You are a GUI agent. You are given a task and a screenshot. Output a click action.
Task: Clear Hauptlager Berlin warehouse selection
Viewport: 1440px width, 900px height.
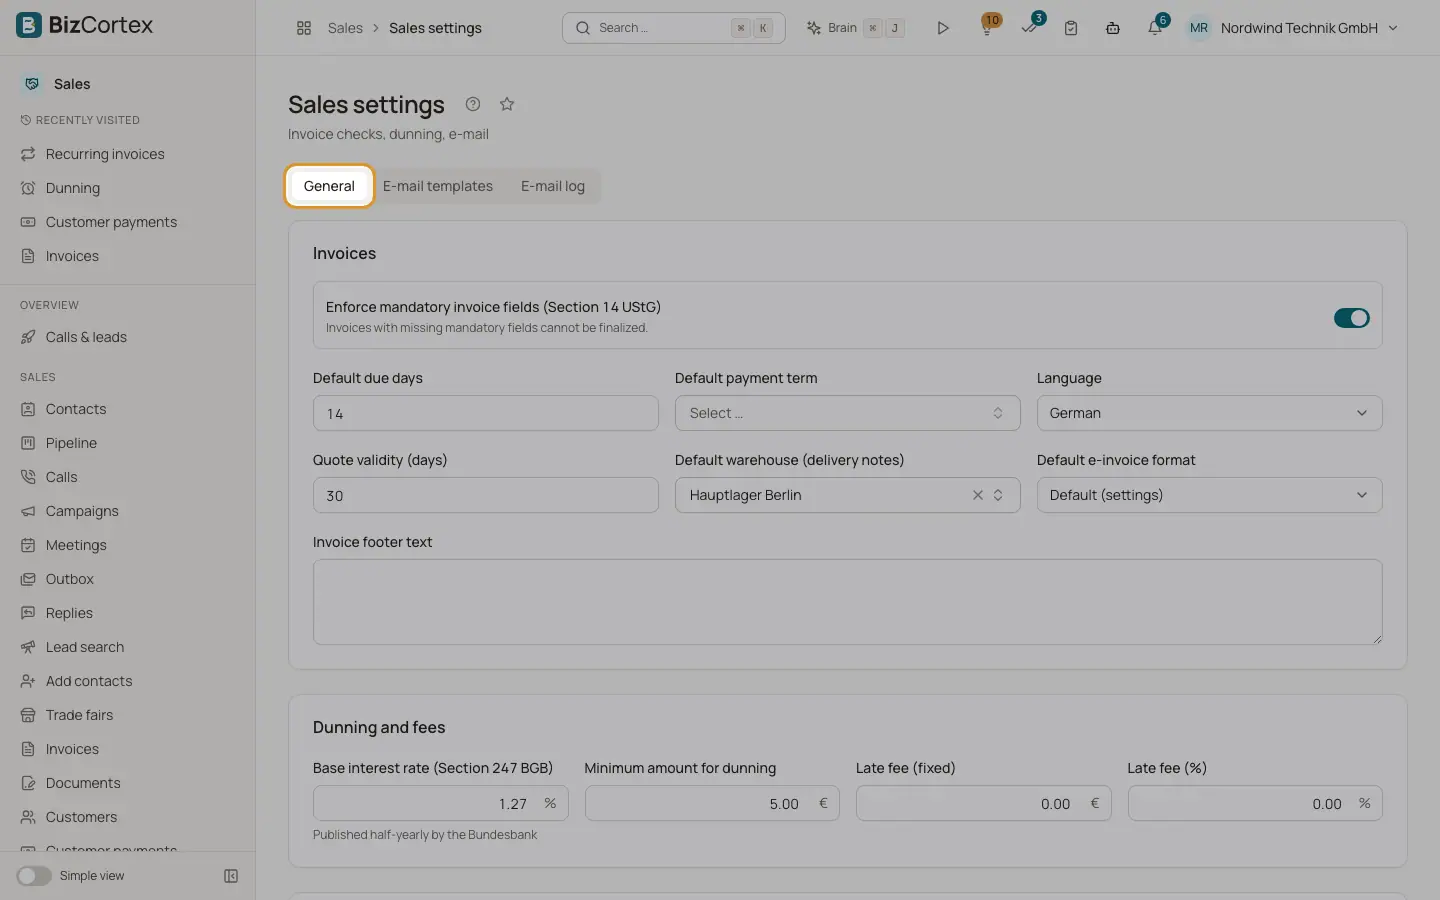click(x=978, y=495)
